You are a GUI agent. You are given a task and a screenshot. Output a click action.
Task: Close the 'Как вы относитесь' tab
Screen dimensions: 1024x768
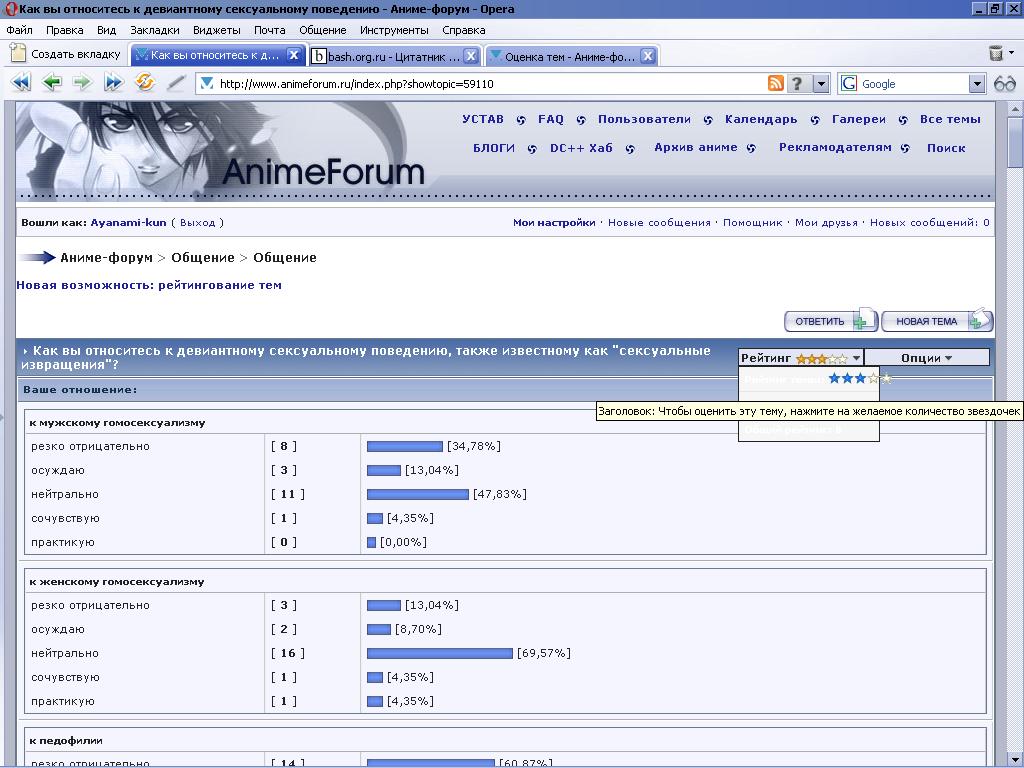(294, 56)
